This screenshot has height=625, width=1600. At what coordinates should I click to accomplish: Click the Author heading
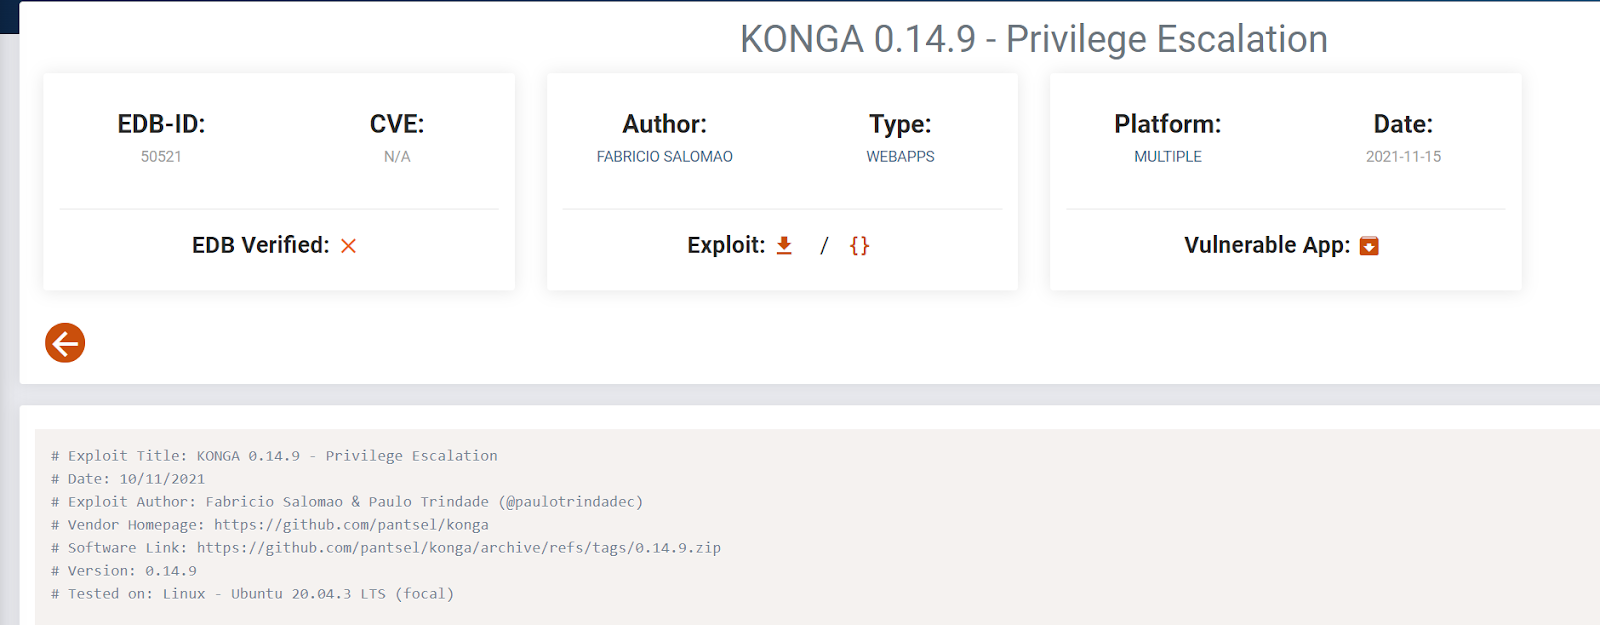pos(665,124)
